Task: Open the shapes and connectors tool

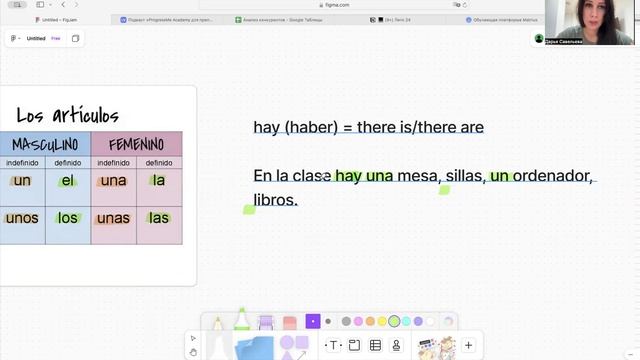Action: click(294, 347)
